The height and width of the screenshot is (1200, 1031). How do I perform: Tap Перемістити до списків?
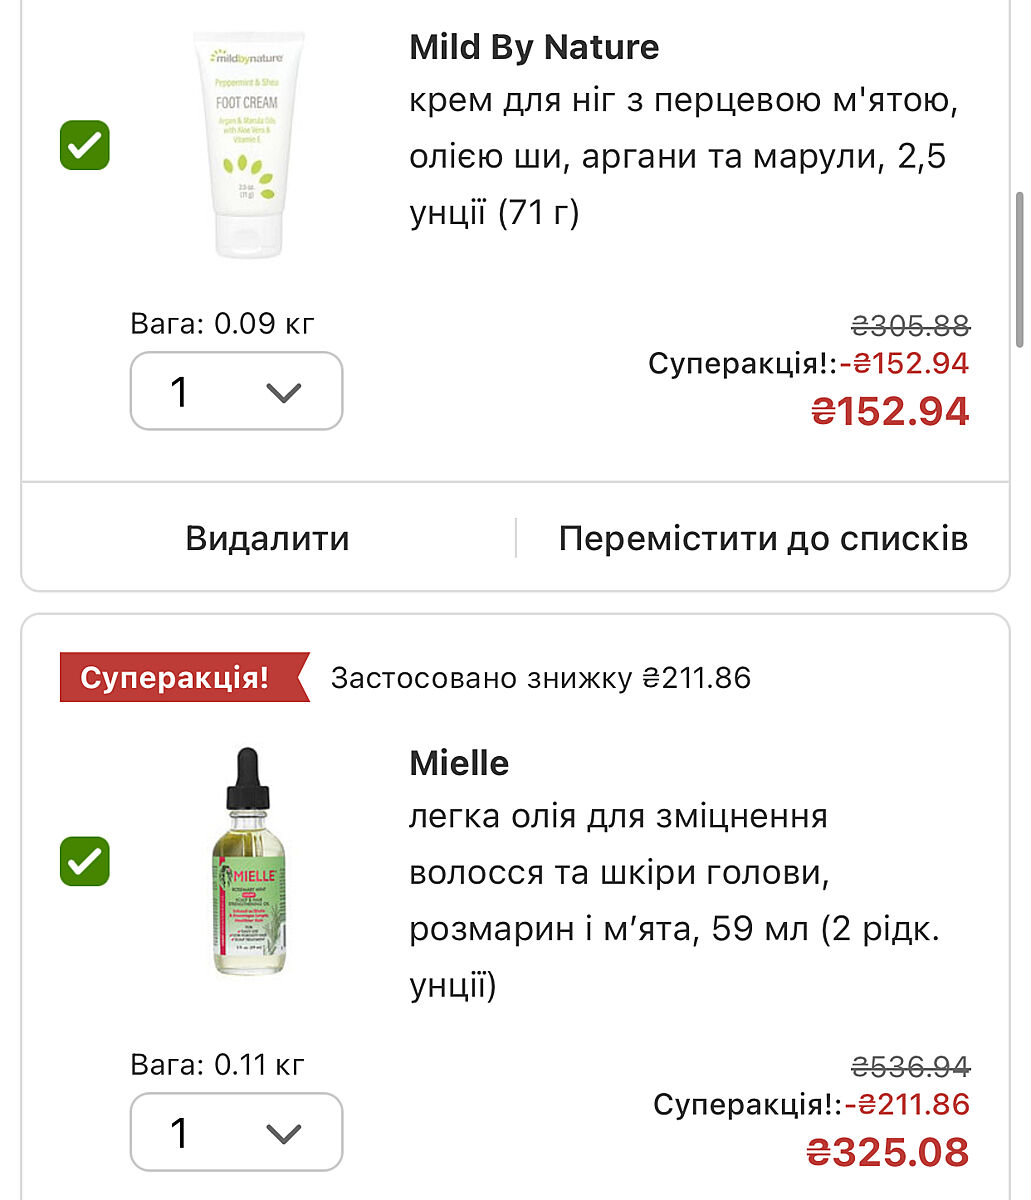click(763, 538)
